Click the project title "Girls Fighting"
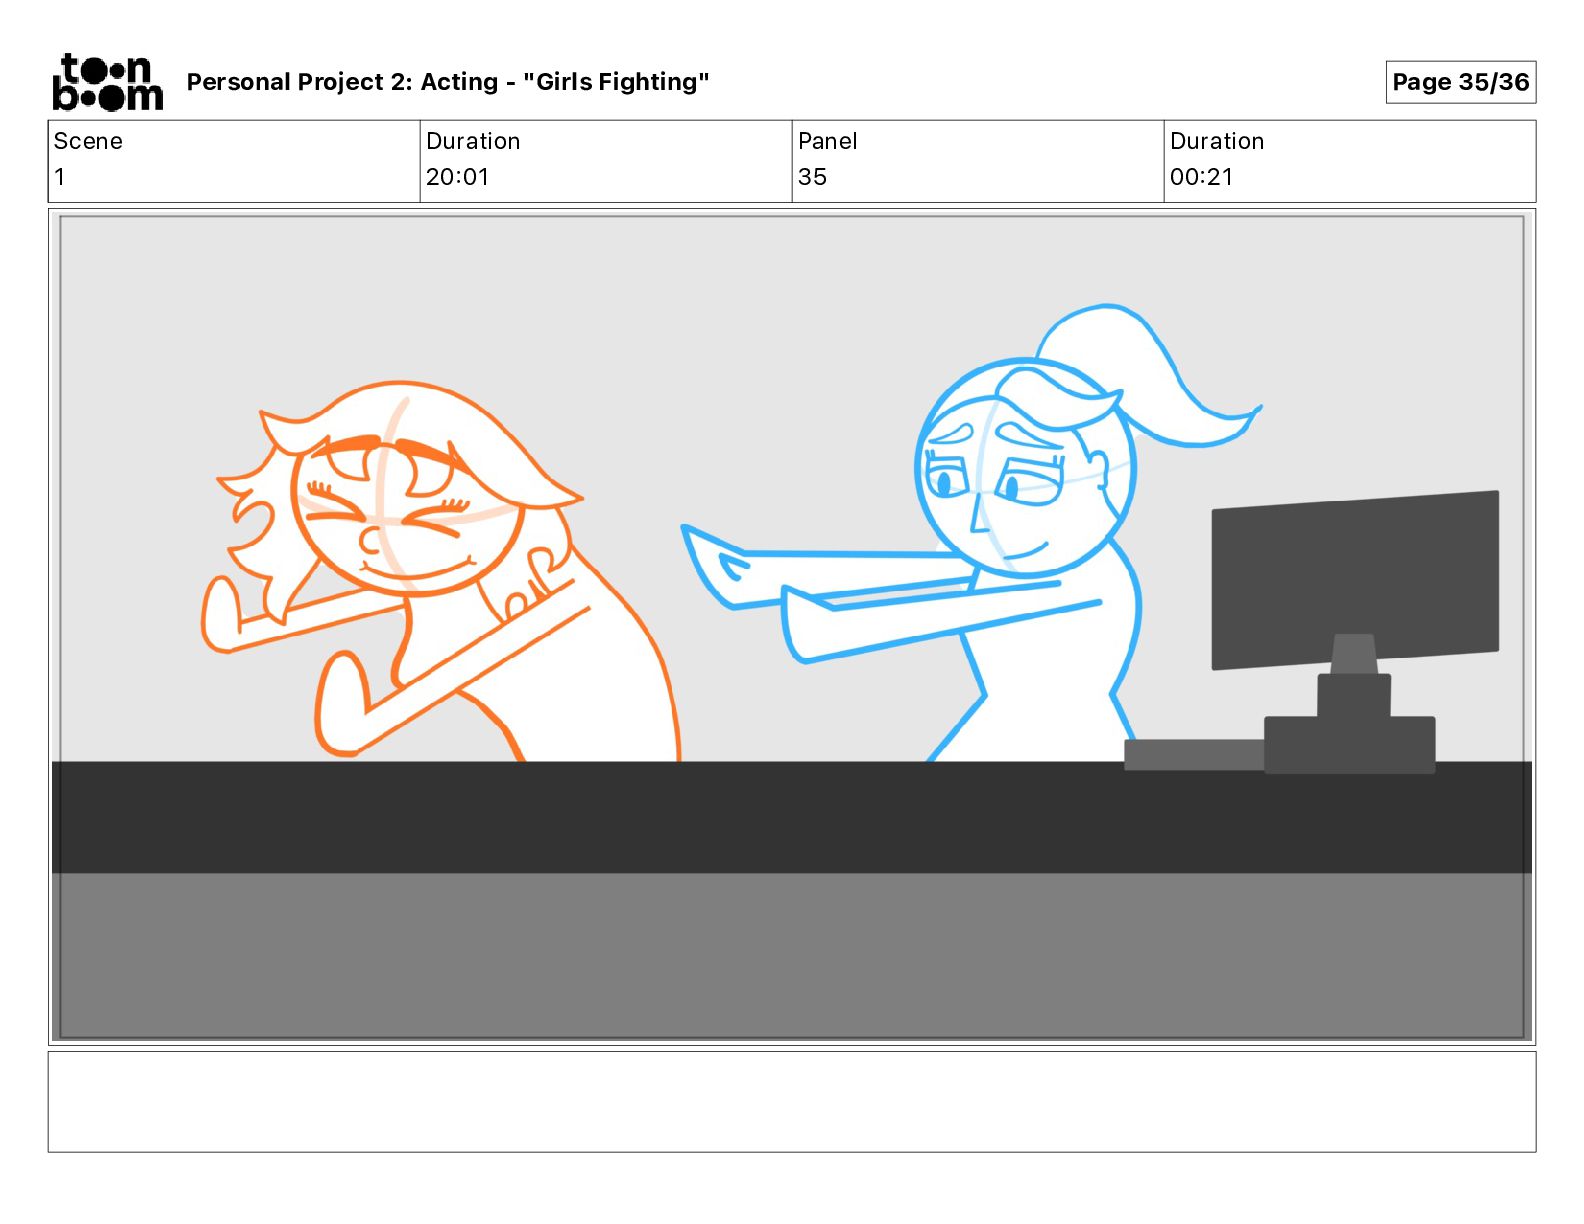 (x=616, y=82)
